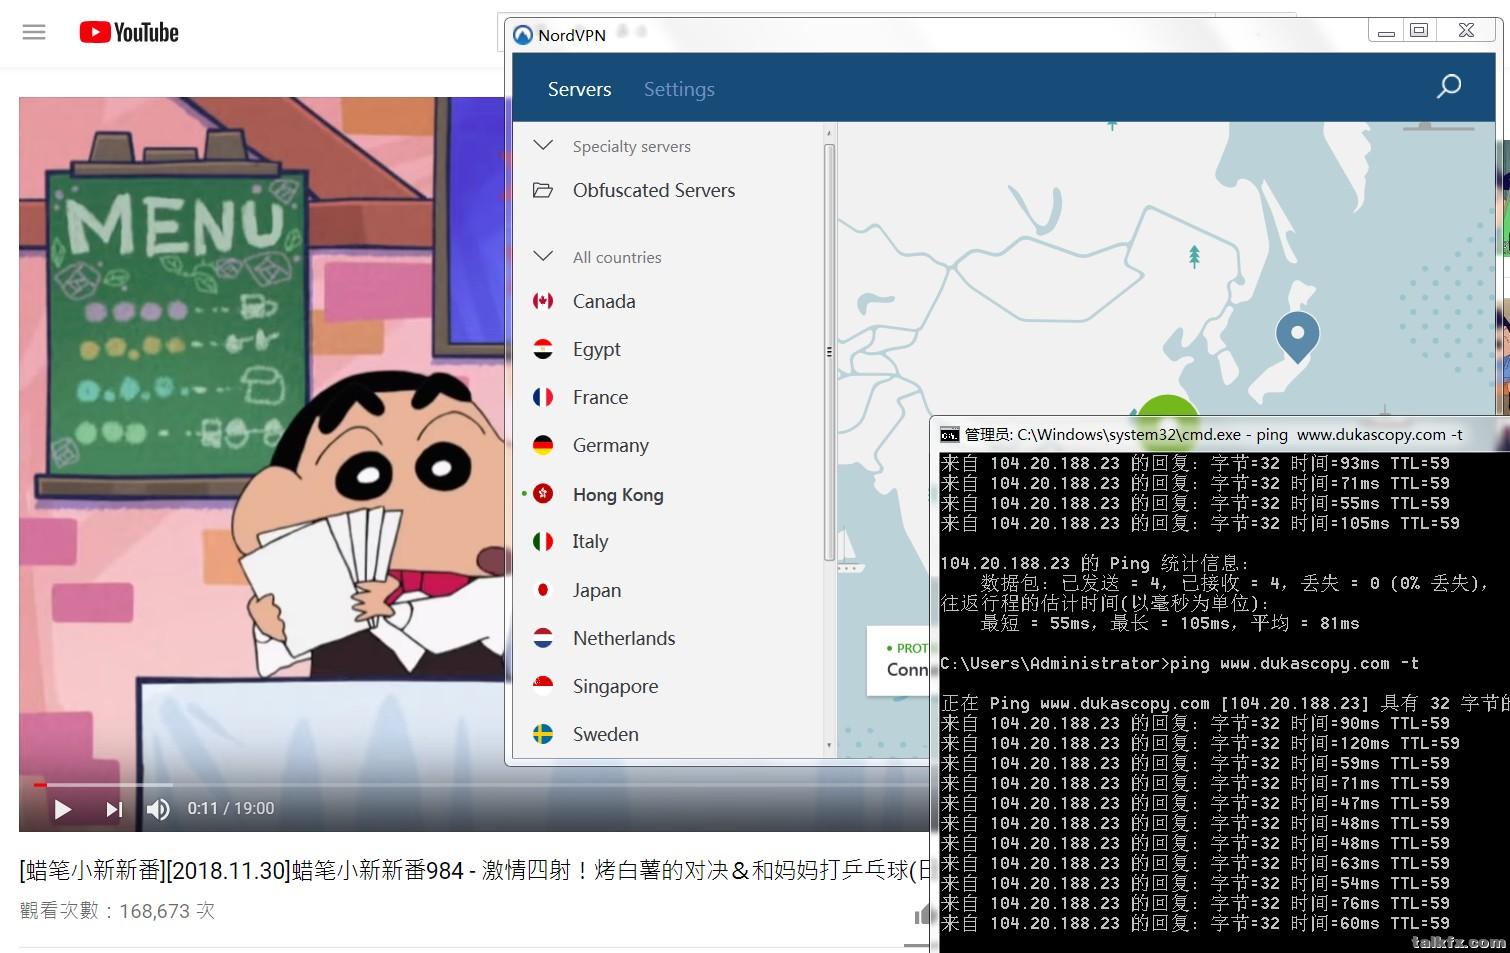Skip to the next video

(114, 809)
